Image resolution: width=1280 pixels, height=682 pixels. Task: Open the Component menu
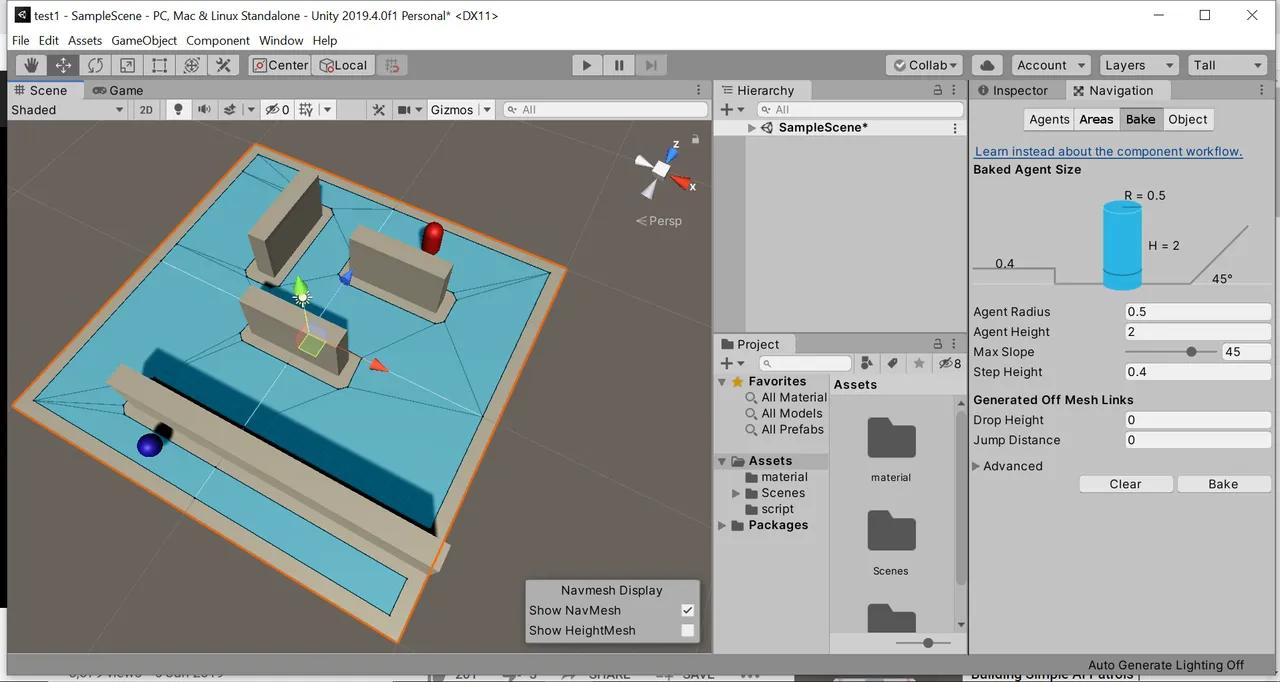[x=218, y=41]
